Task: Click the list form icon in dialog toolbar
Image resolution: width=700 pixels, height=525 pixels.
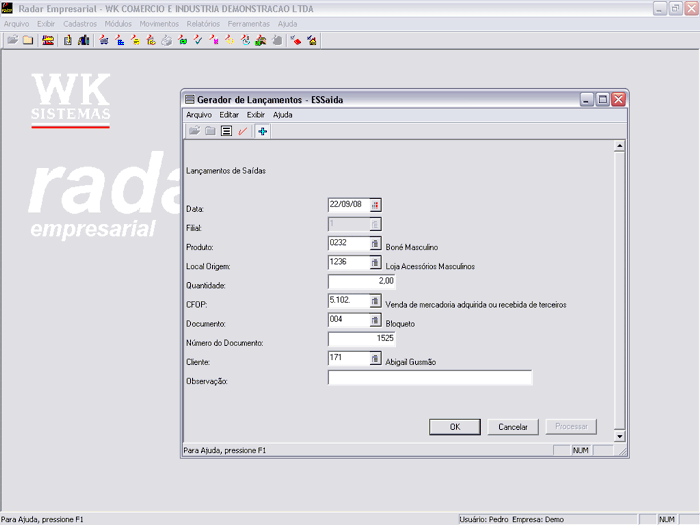Action: point(227,131)
